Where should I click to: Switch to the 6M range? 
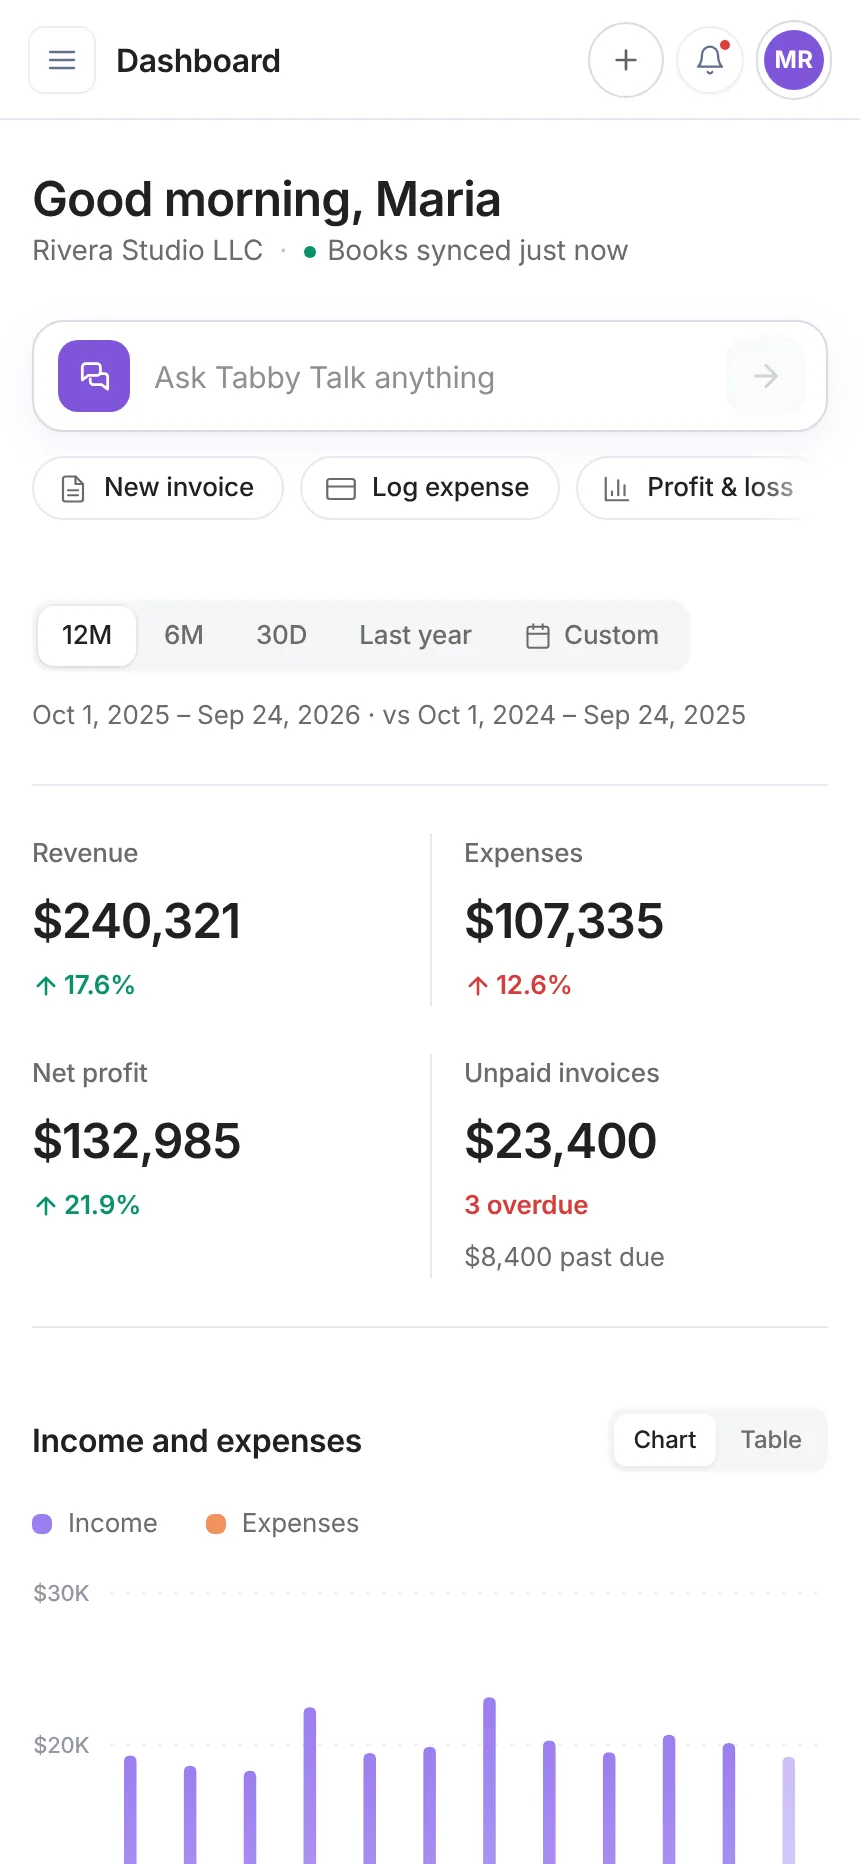[x=184, y=635]
